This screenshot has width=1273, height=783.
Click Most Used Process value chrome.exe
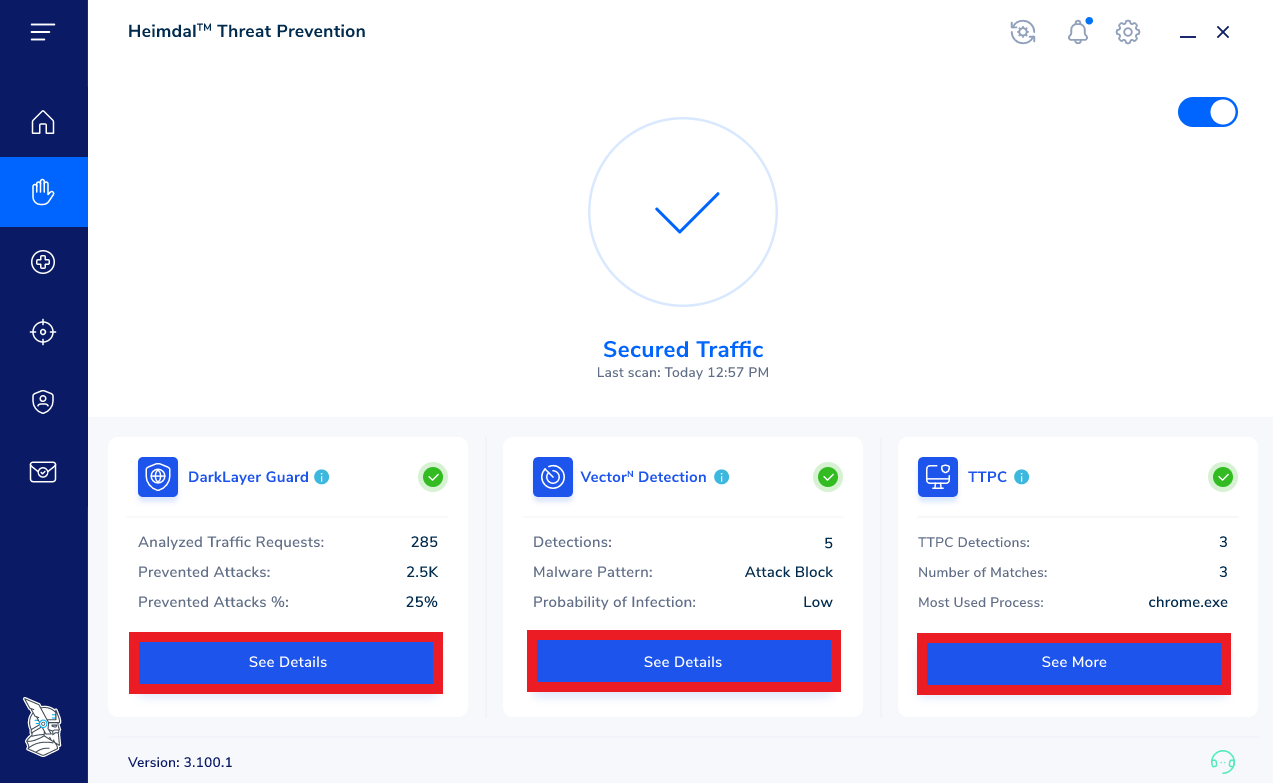[1188, 602]
